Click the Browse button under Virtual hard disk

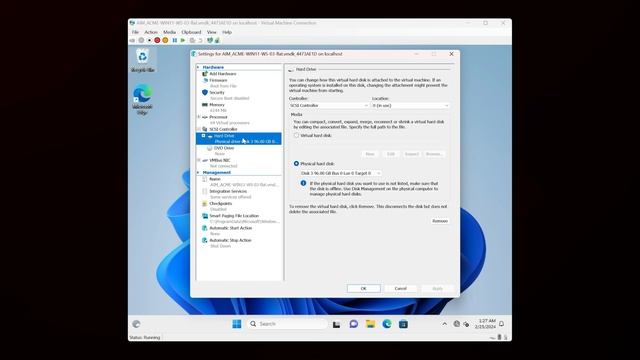pos(433,154)
